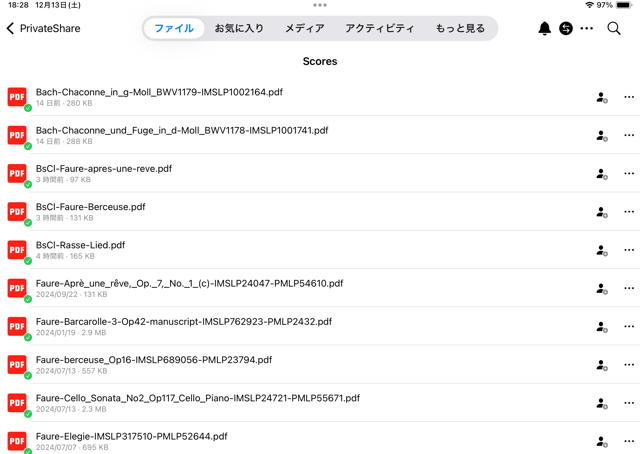Open the search magnifier
Screen dimensions: 640x454
(x=614, y=29)
